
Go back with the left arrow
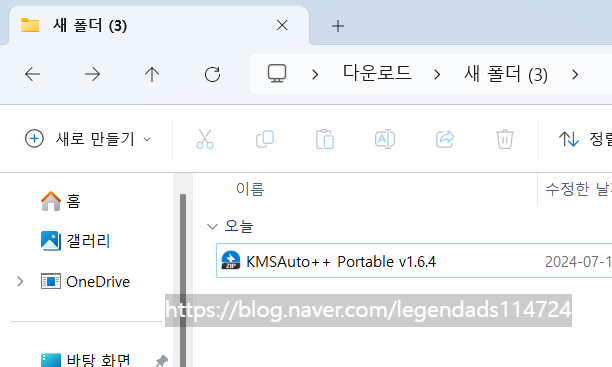click(x=32, y=74)
